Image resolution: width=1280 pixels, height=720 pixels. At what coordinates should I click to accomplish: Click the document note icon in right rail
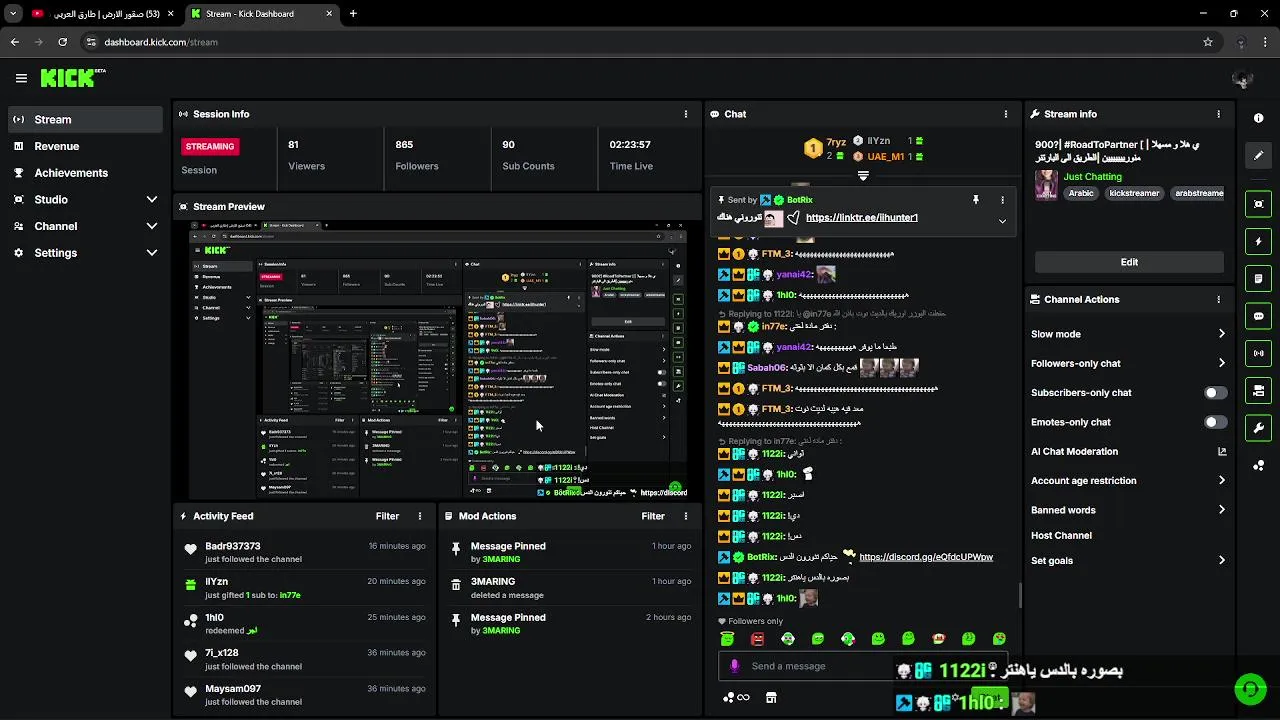coord(1258,279)
